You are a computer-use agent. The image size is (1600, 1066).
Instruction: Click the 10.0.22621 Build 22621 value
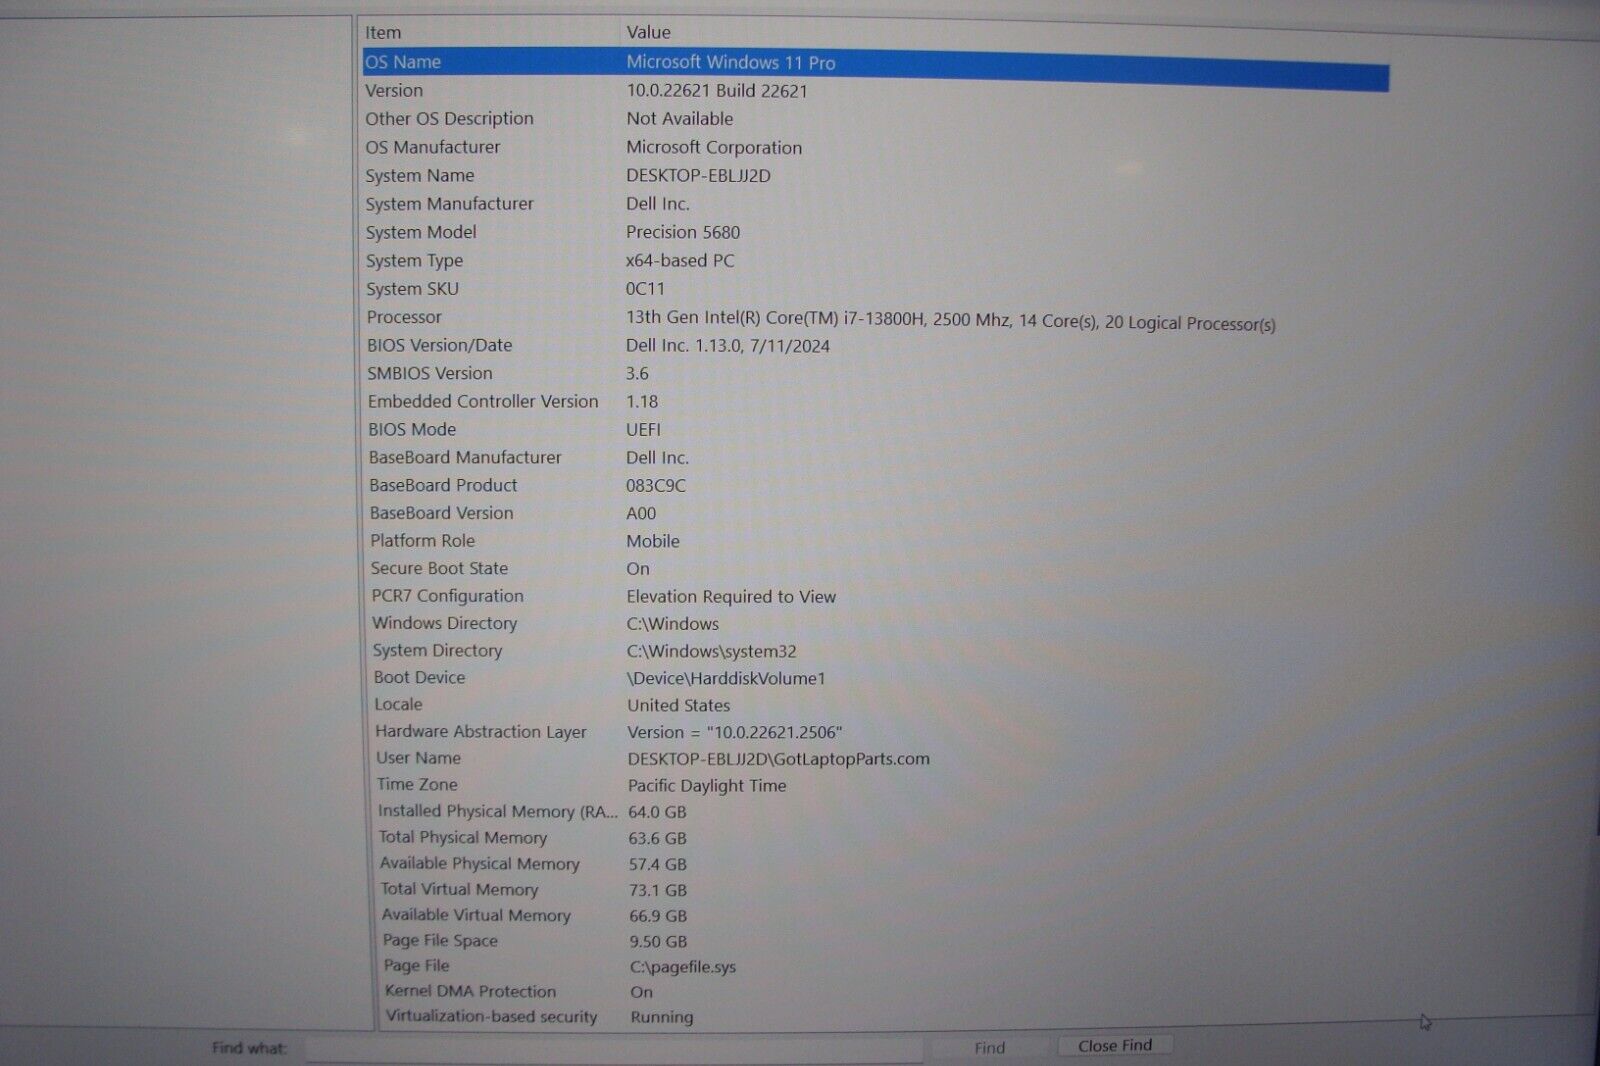pyautogui.click(x=717, y=91)
